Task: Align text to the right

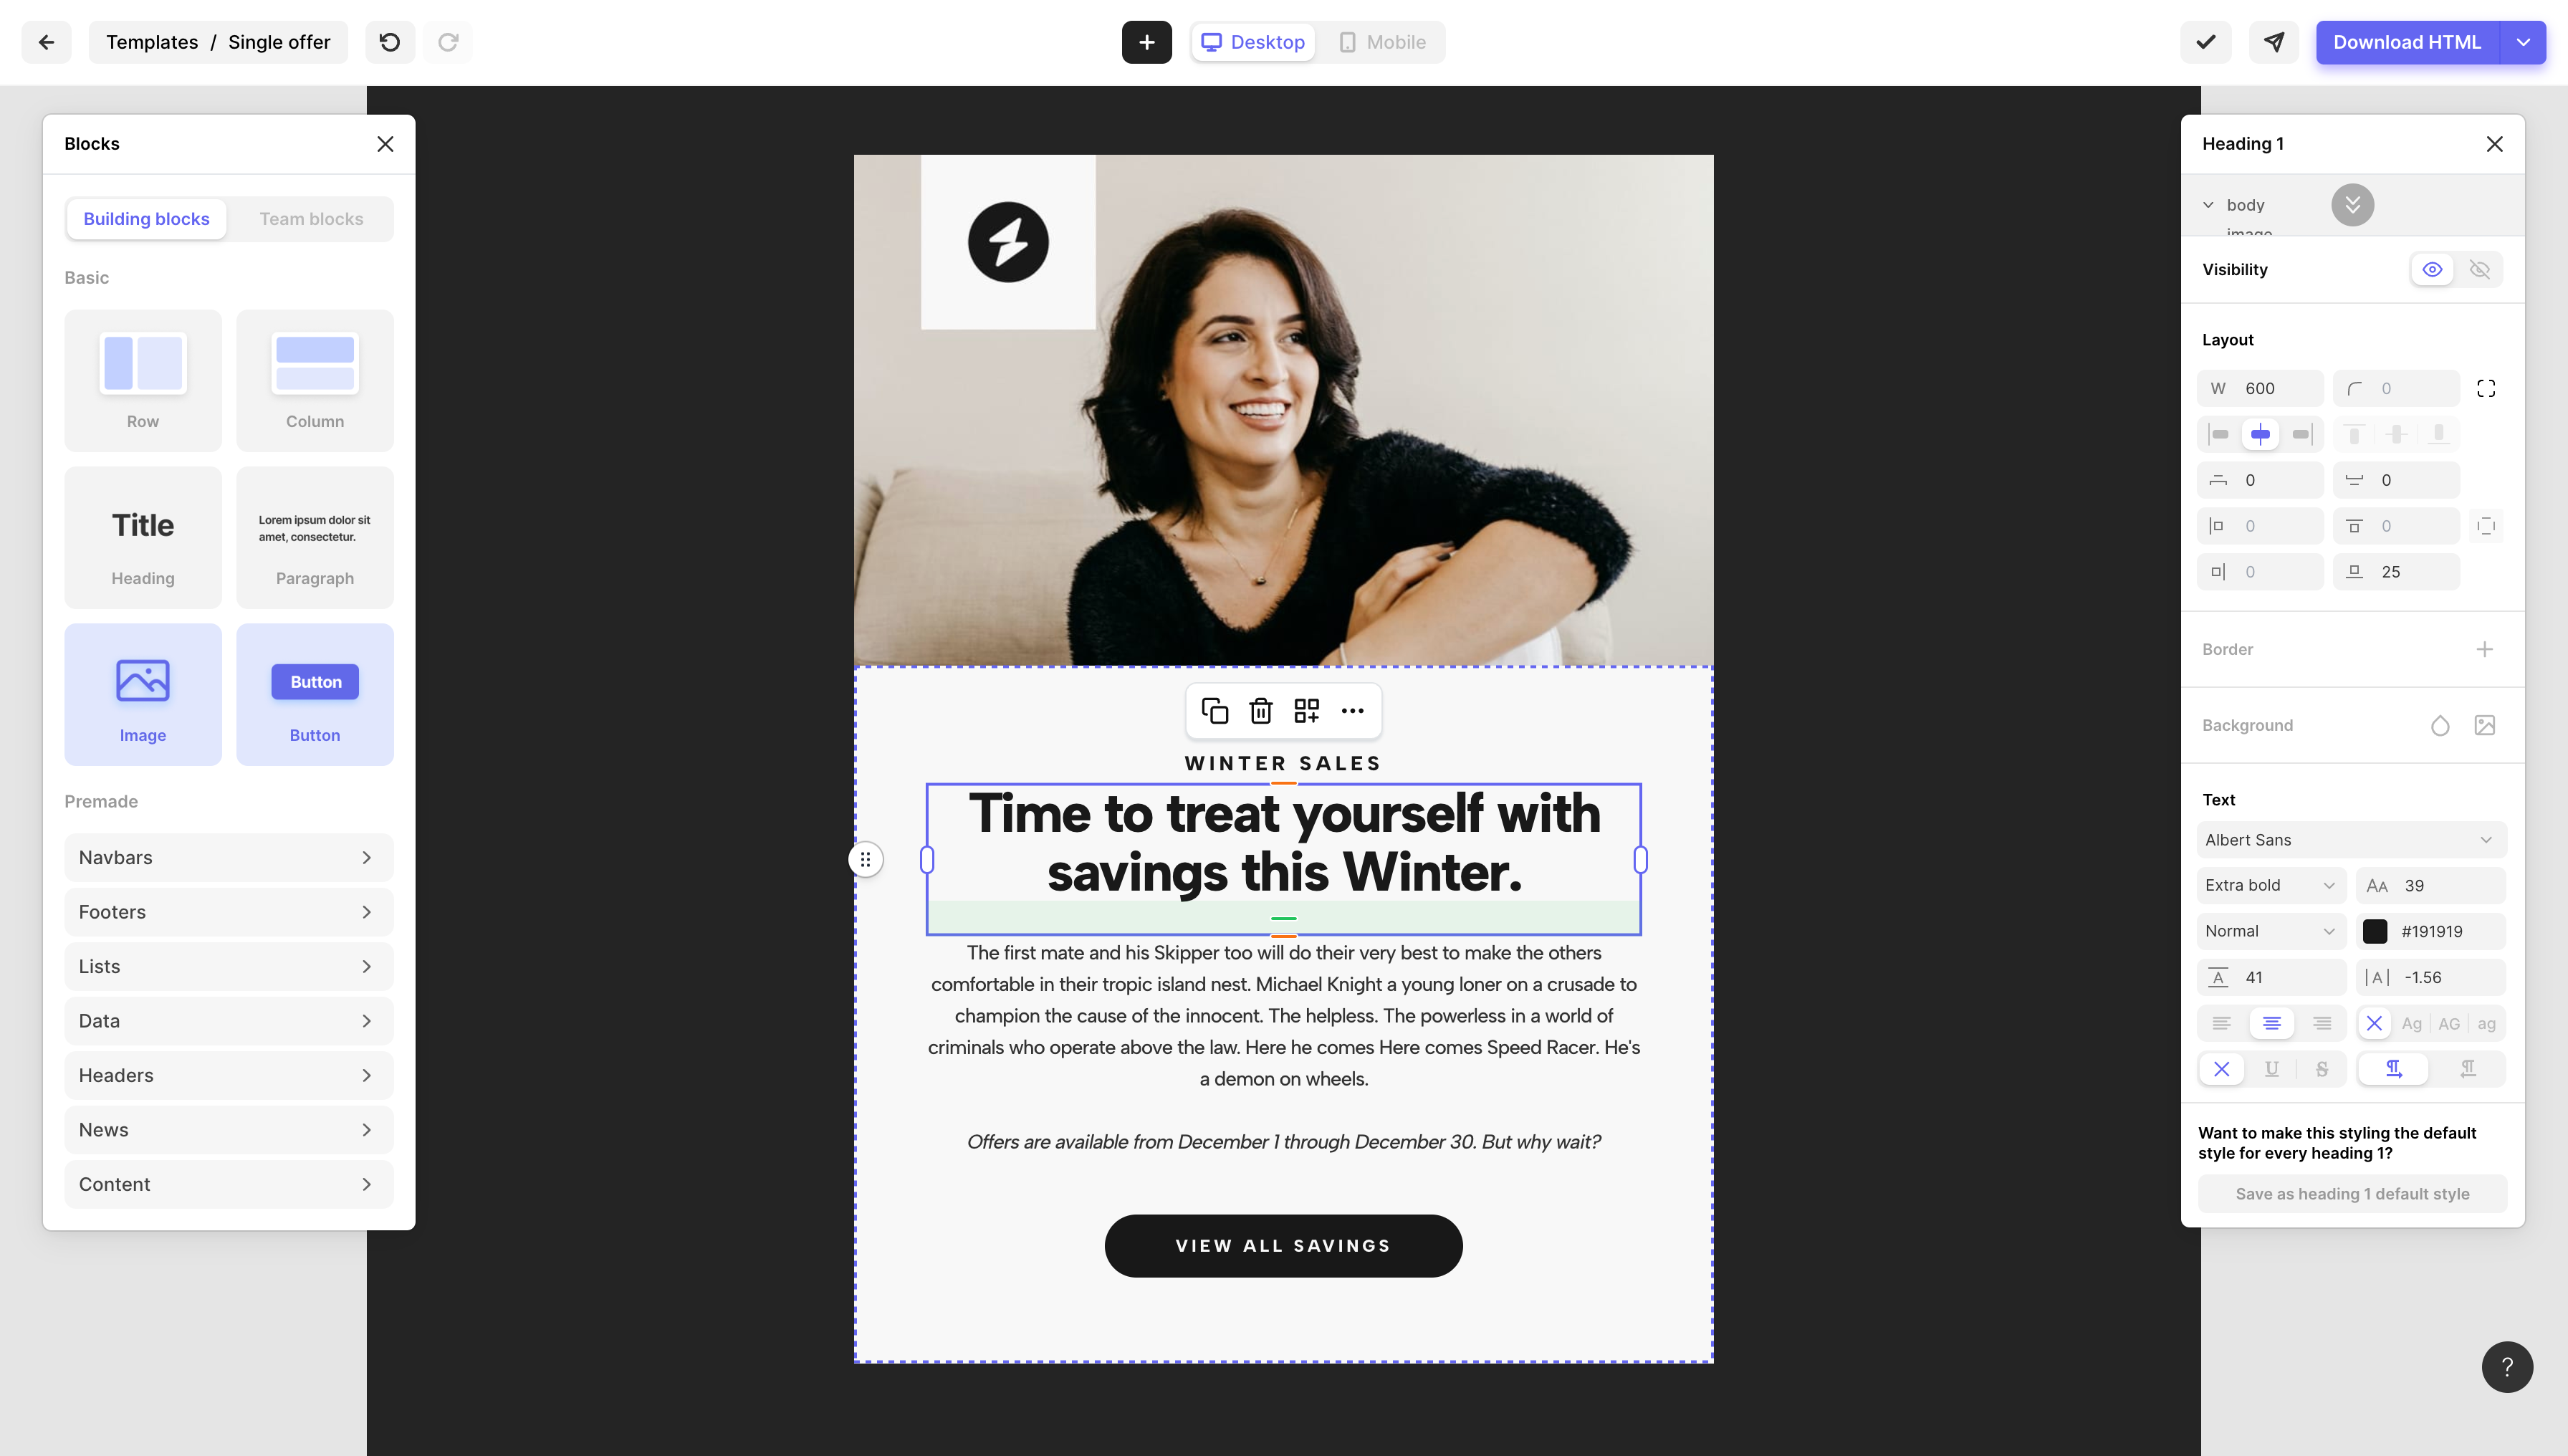Action: [2322, 1023]
